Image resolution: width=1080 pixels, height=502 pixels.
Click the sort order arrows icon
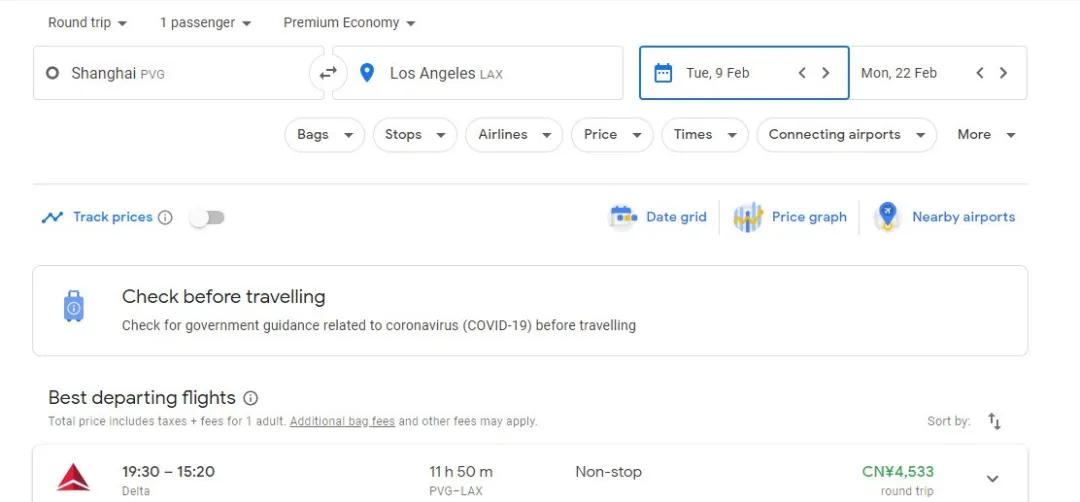click(994, 421)
